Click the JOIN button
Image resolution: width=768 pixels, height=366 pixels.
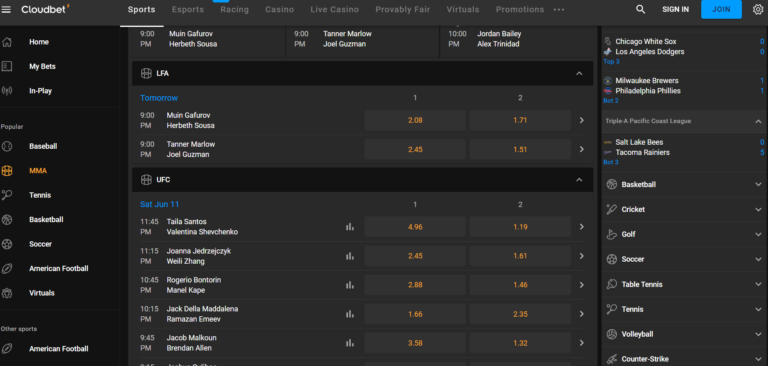click(x=721, y=9)
